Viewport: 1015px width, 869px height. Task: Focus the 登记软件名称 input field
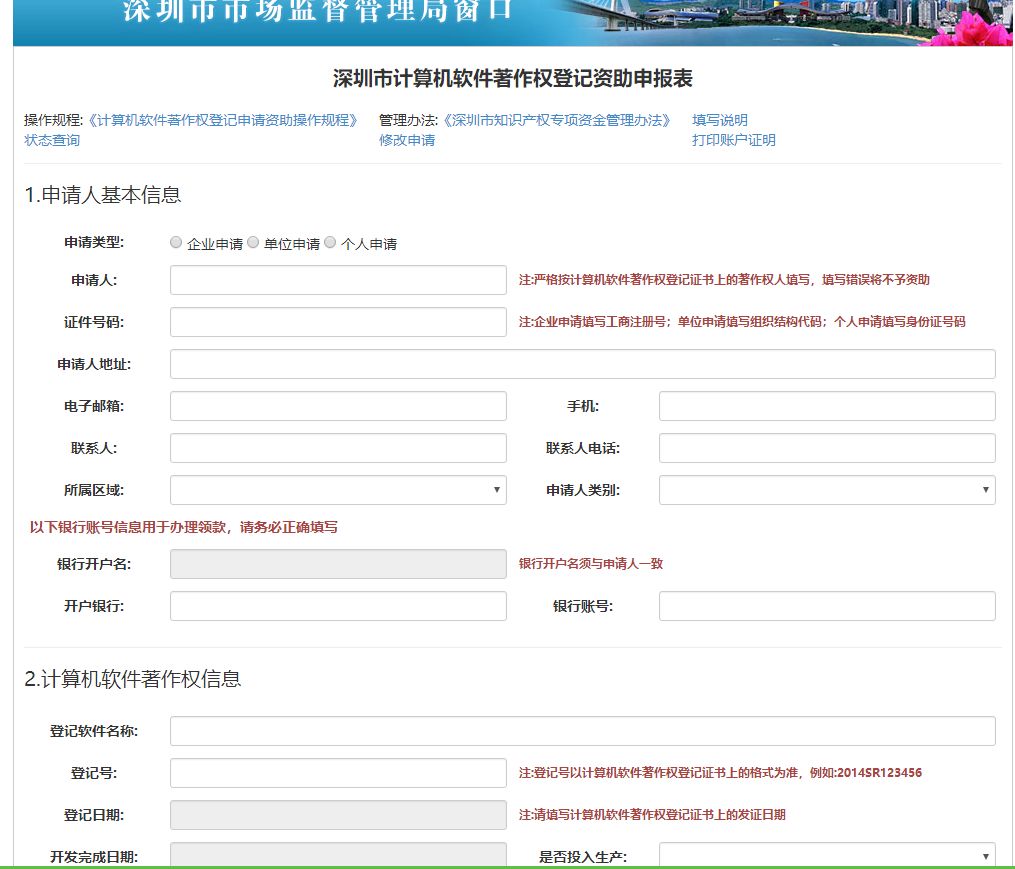[583, 731]
